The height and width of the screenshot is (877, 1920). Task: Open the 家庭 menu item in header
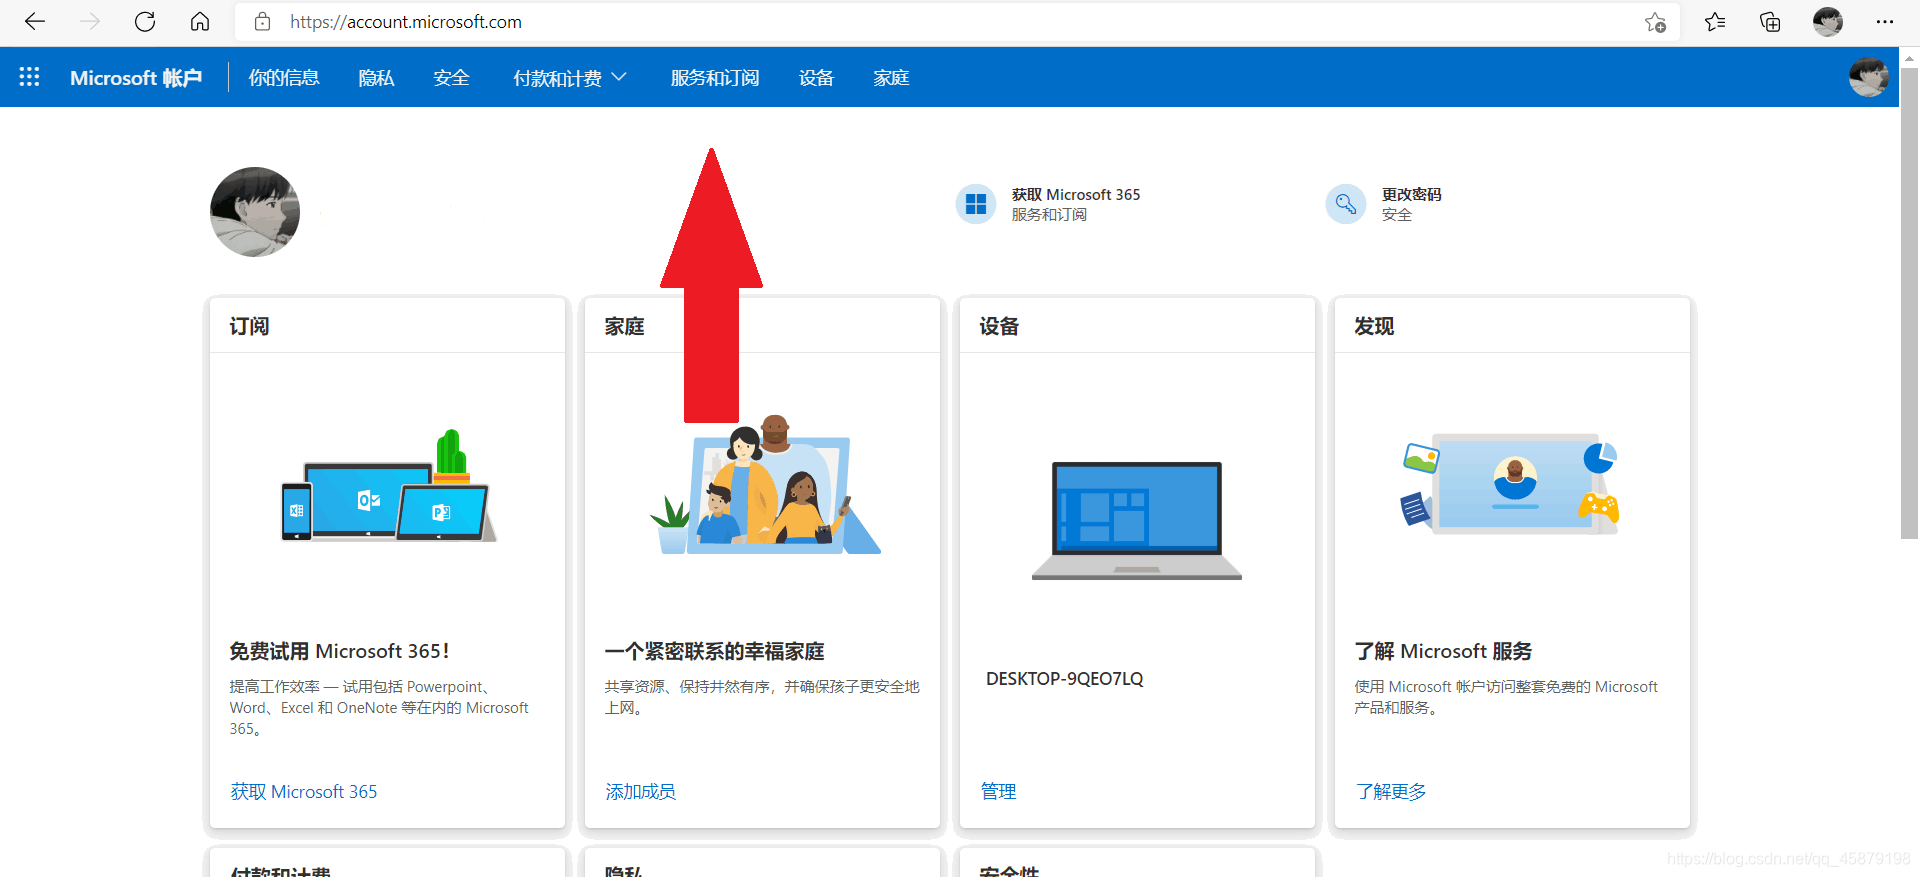tap(891, 78)
